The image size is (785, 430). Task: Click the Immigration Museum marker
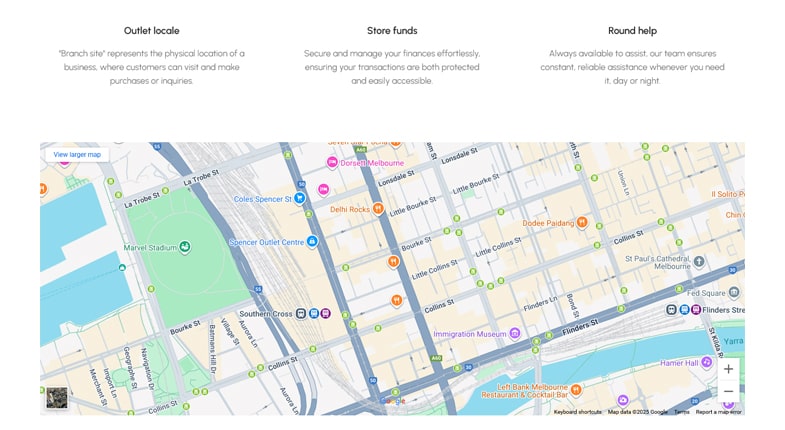[515, 333]
